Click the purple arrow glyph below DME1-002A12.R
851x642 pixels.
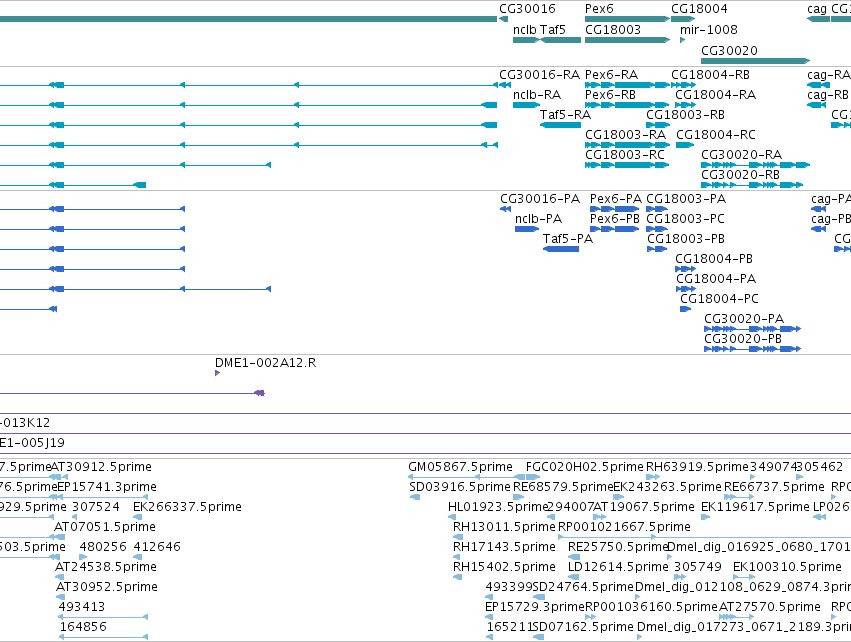click(218, 373)
